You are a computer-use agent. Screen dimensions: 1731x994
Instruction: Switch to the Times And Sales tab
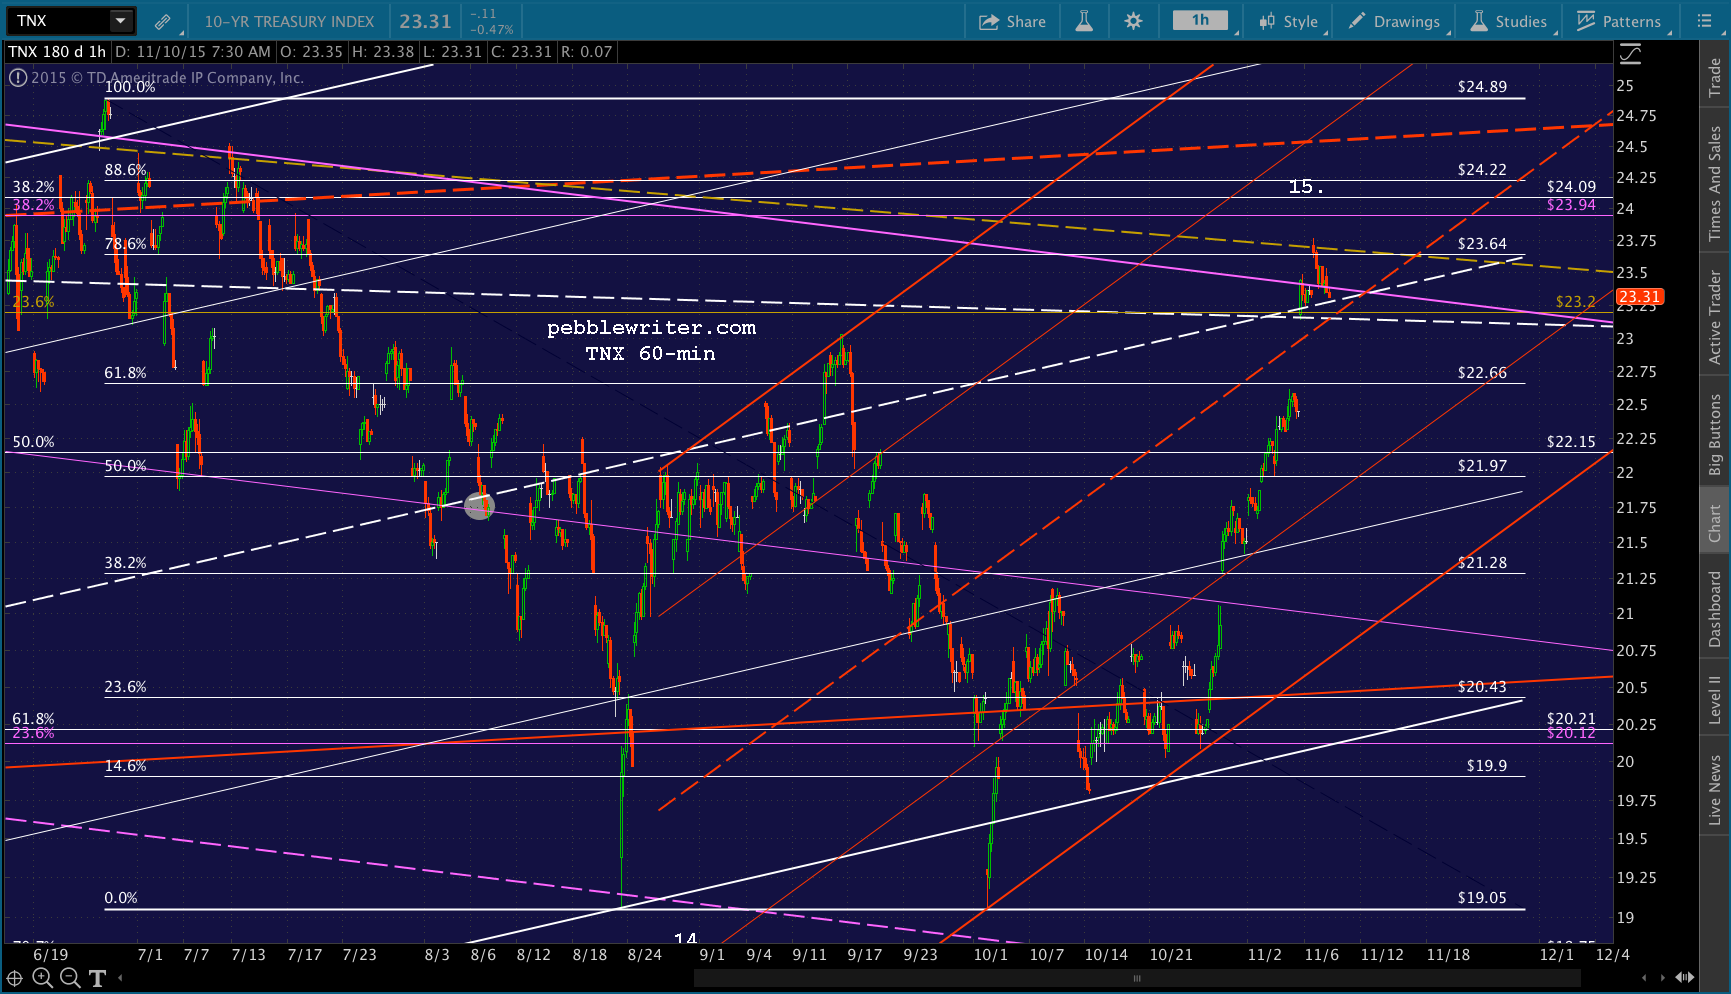(x=1715, y=182)
